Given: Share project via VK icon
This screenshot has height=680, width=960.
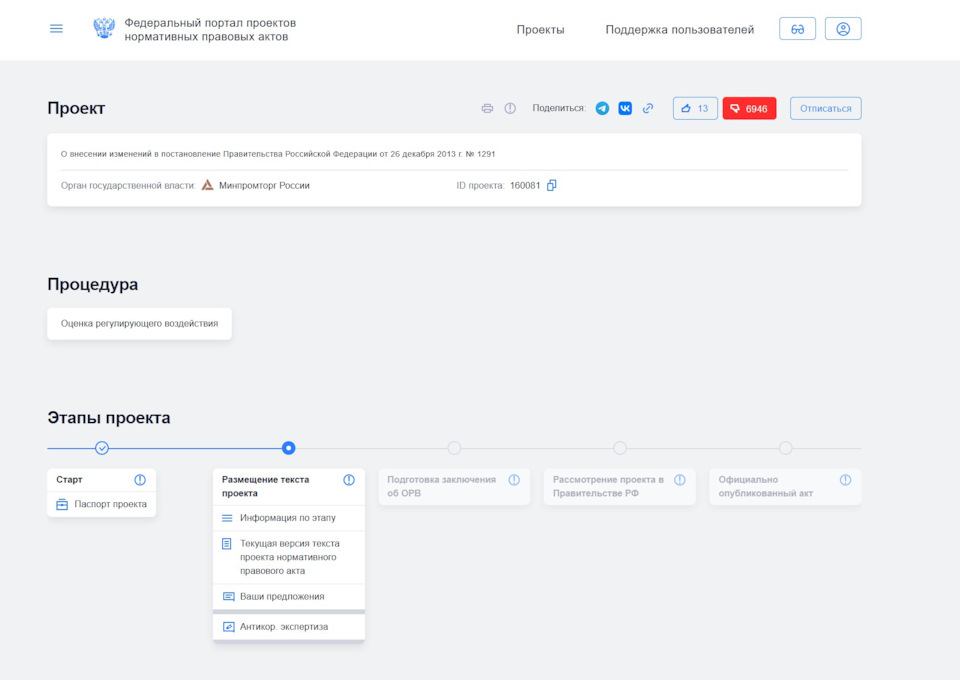Looking at the screenshot, I should (x=625, y=108).
